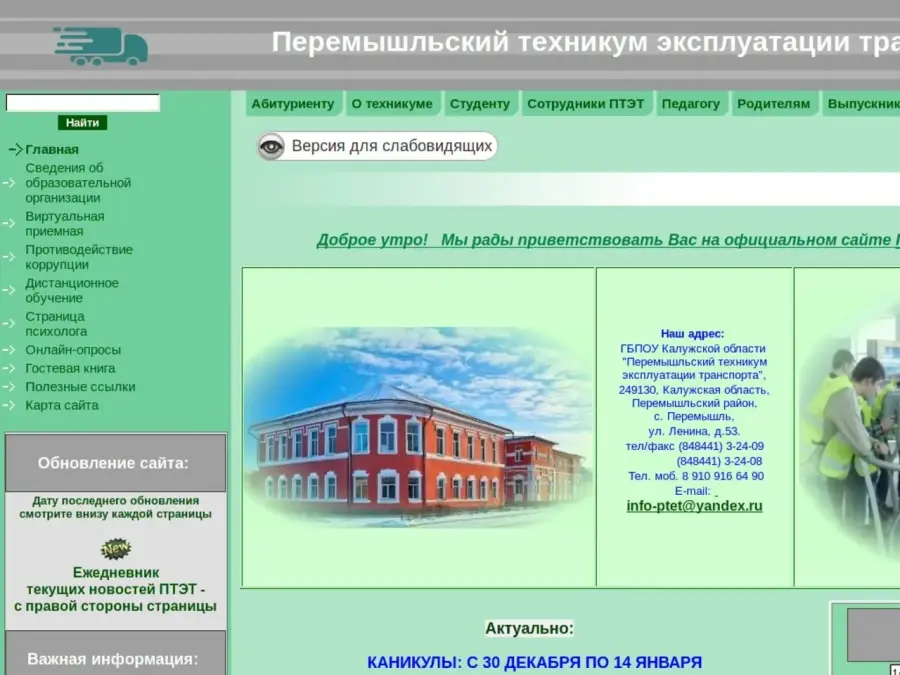Click the students in vests photo

click(850, 430)
